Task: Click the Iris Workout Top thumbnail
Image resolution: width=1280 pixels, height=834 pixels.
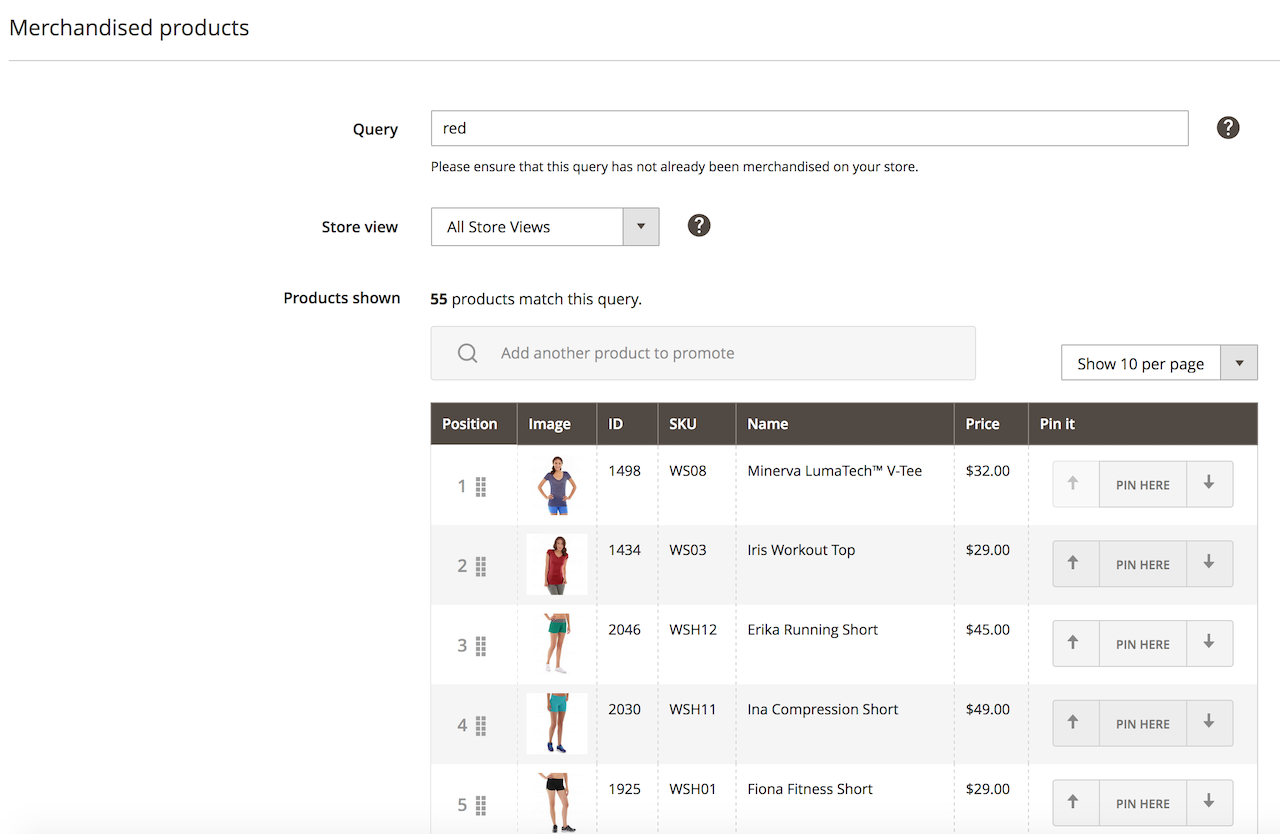Action: tap(556, 563)
